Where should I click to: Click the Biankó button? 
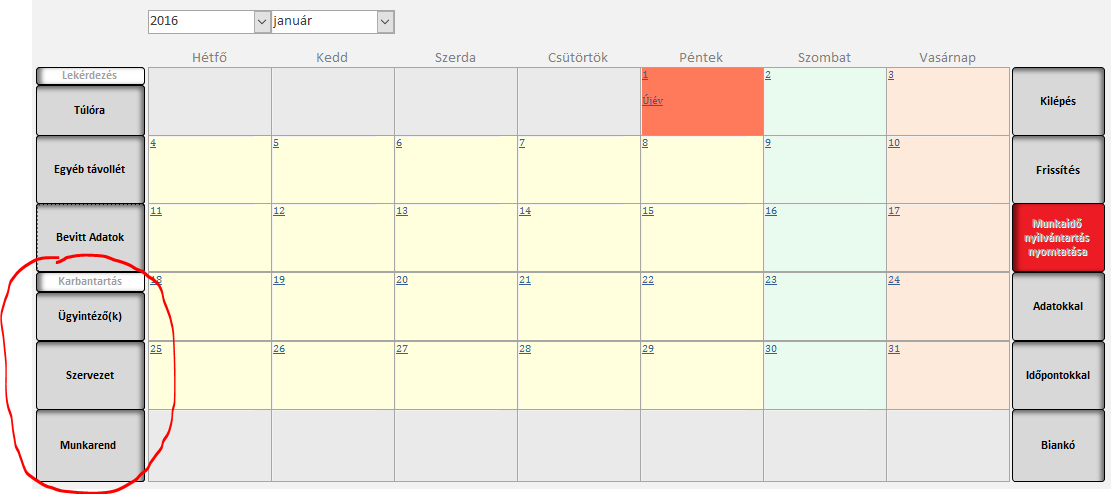1058,444
